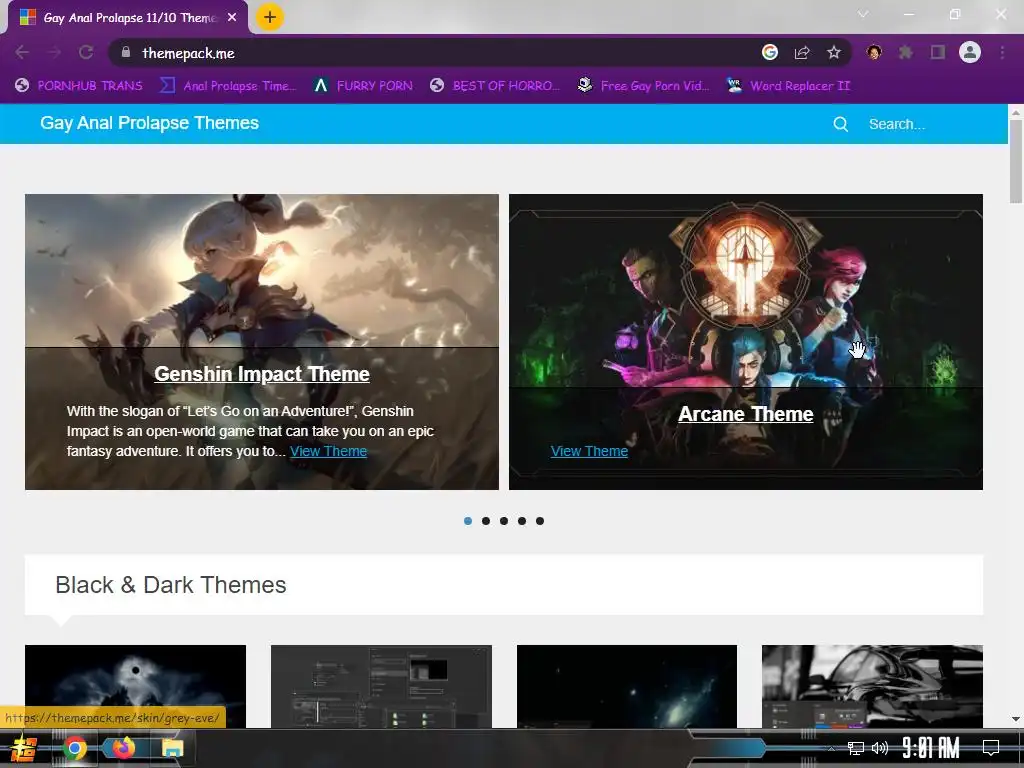Click the search magnifier icon on site

coord(840,124)
